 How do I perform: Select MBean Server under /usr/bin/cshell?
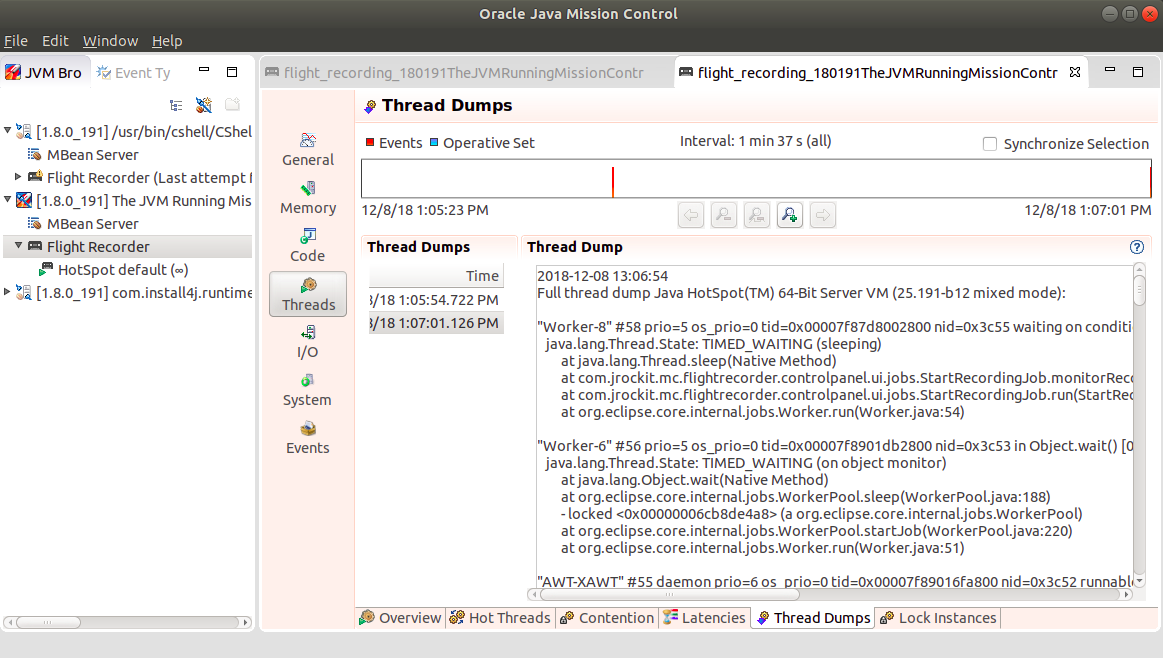pos(93,154)
